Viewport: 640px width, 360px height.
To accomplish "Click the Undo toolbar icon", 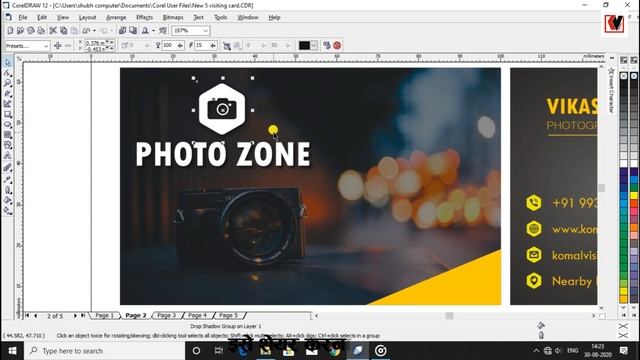I will (x=86, y=31).
